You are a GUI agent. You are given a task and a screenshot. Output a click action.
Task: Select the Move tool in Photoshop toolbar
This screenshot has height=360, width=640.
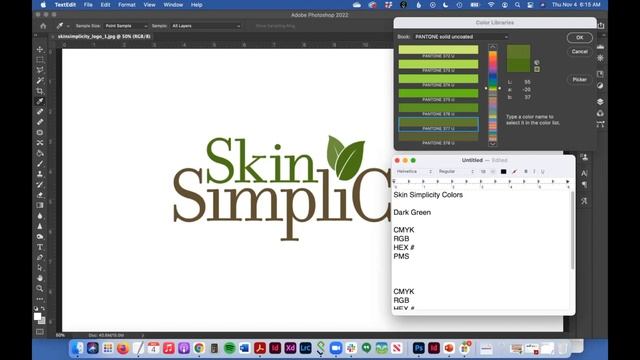40,49
